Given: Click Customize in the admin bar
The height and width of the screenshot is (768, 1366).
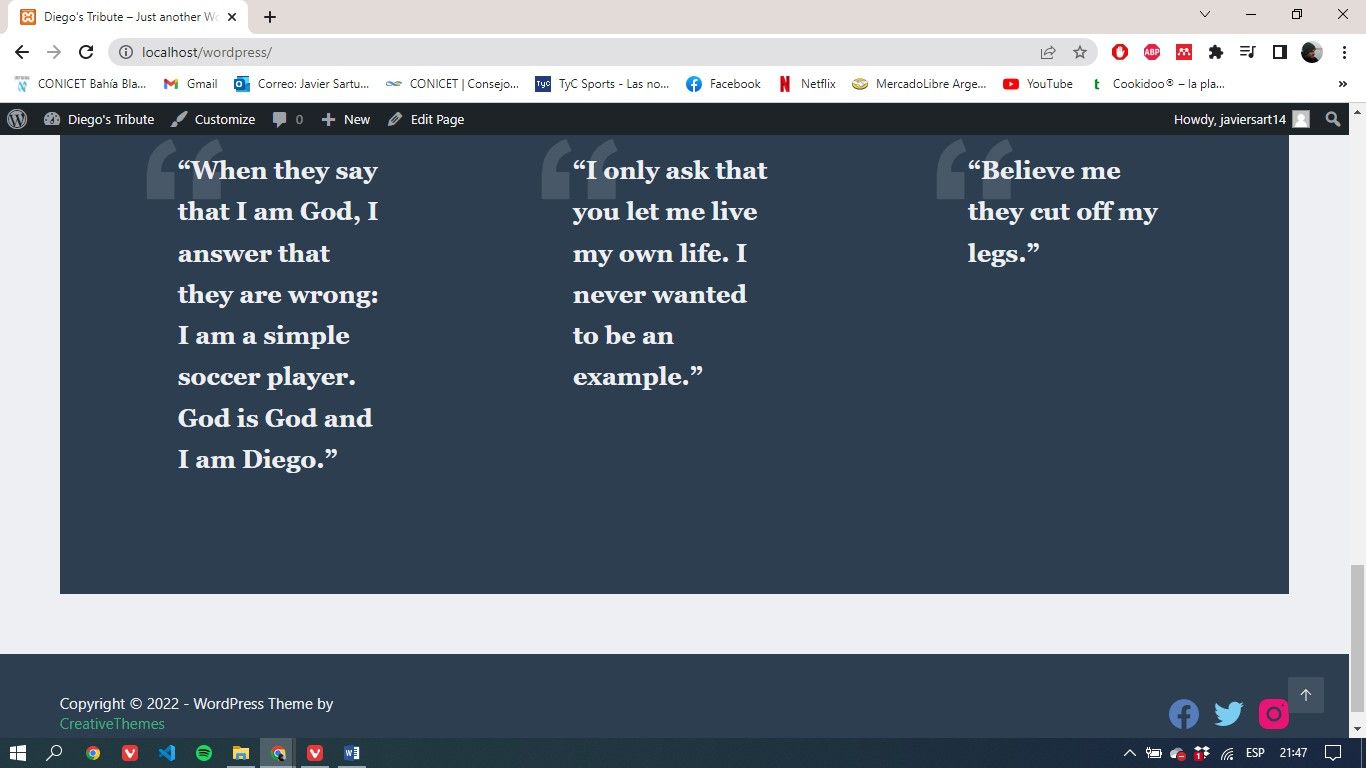Looking at the screenshot, I should coord(213,119).
